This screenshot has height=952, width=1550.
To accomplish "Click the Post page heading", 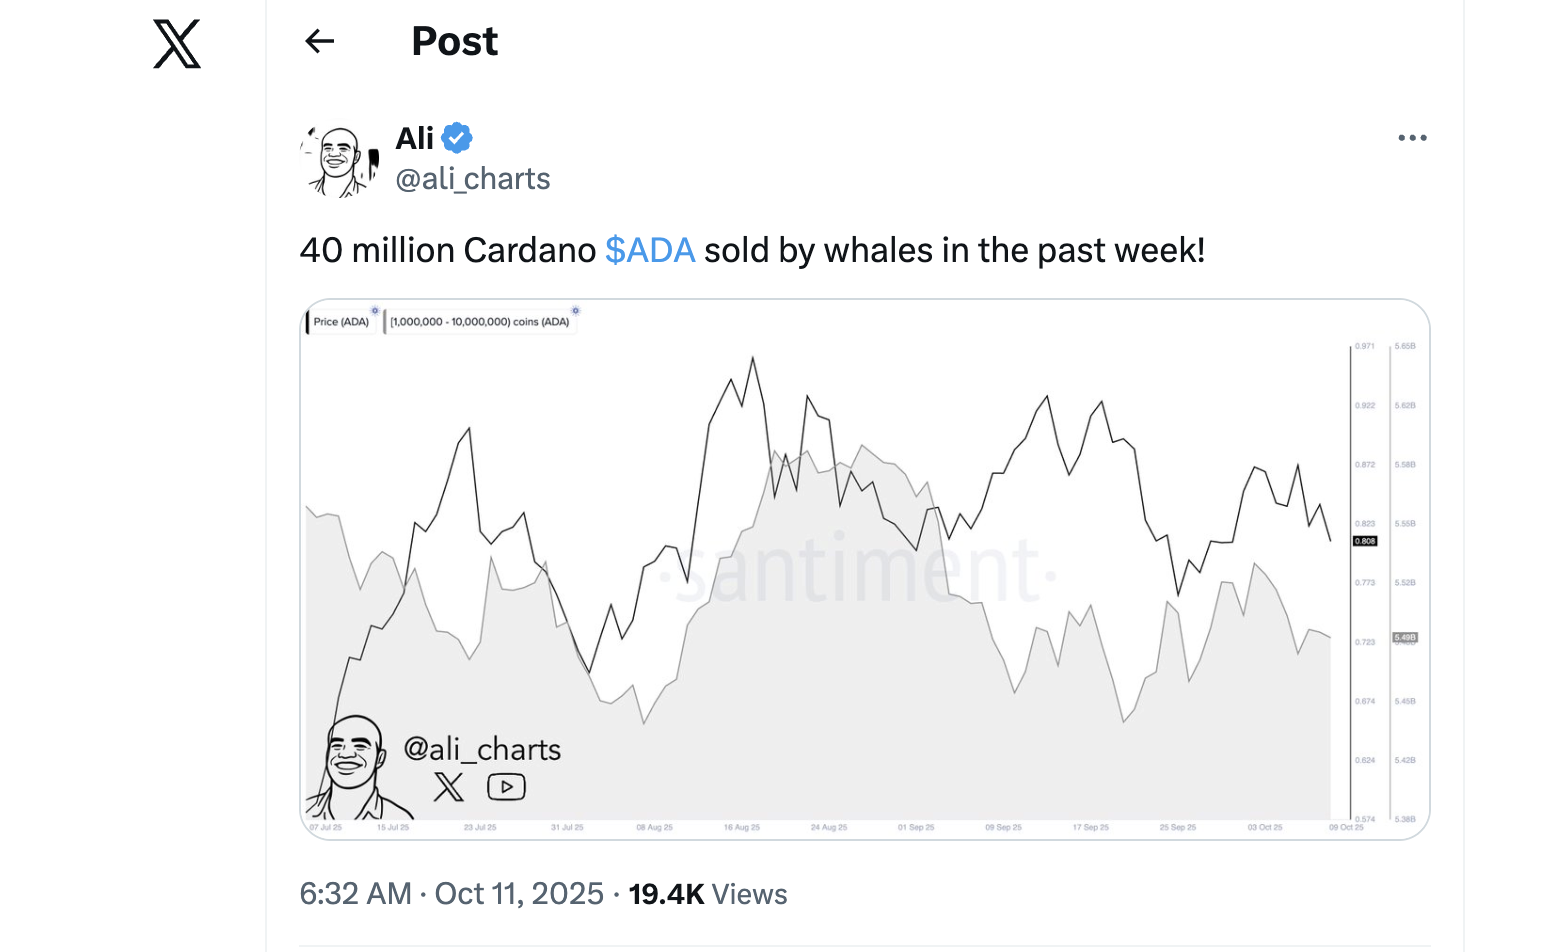I will [455, 41].
